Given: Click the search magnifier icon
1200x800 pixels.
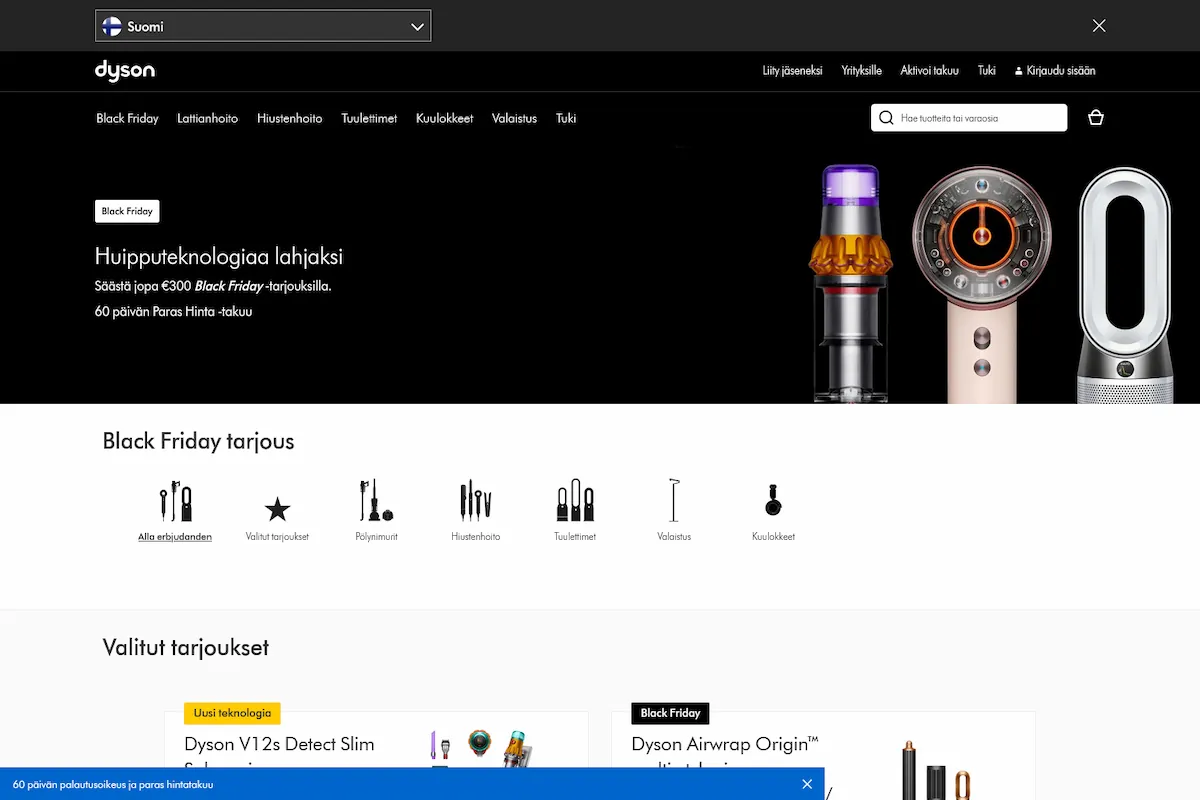Looking at the screenshot, I should point(886,117).
